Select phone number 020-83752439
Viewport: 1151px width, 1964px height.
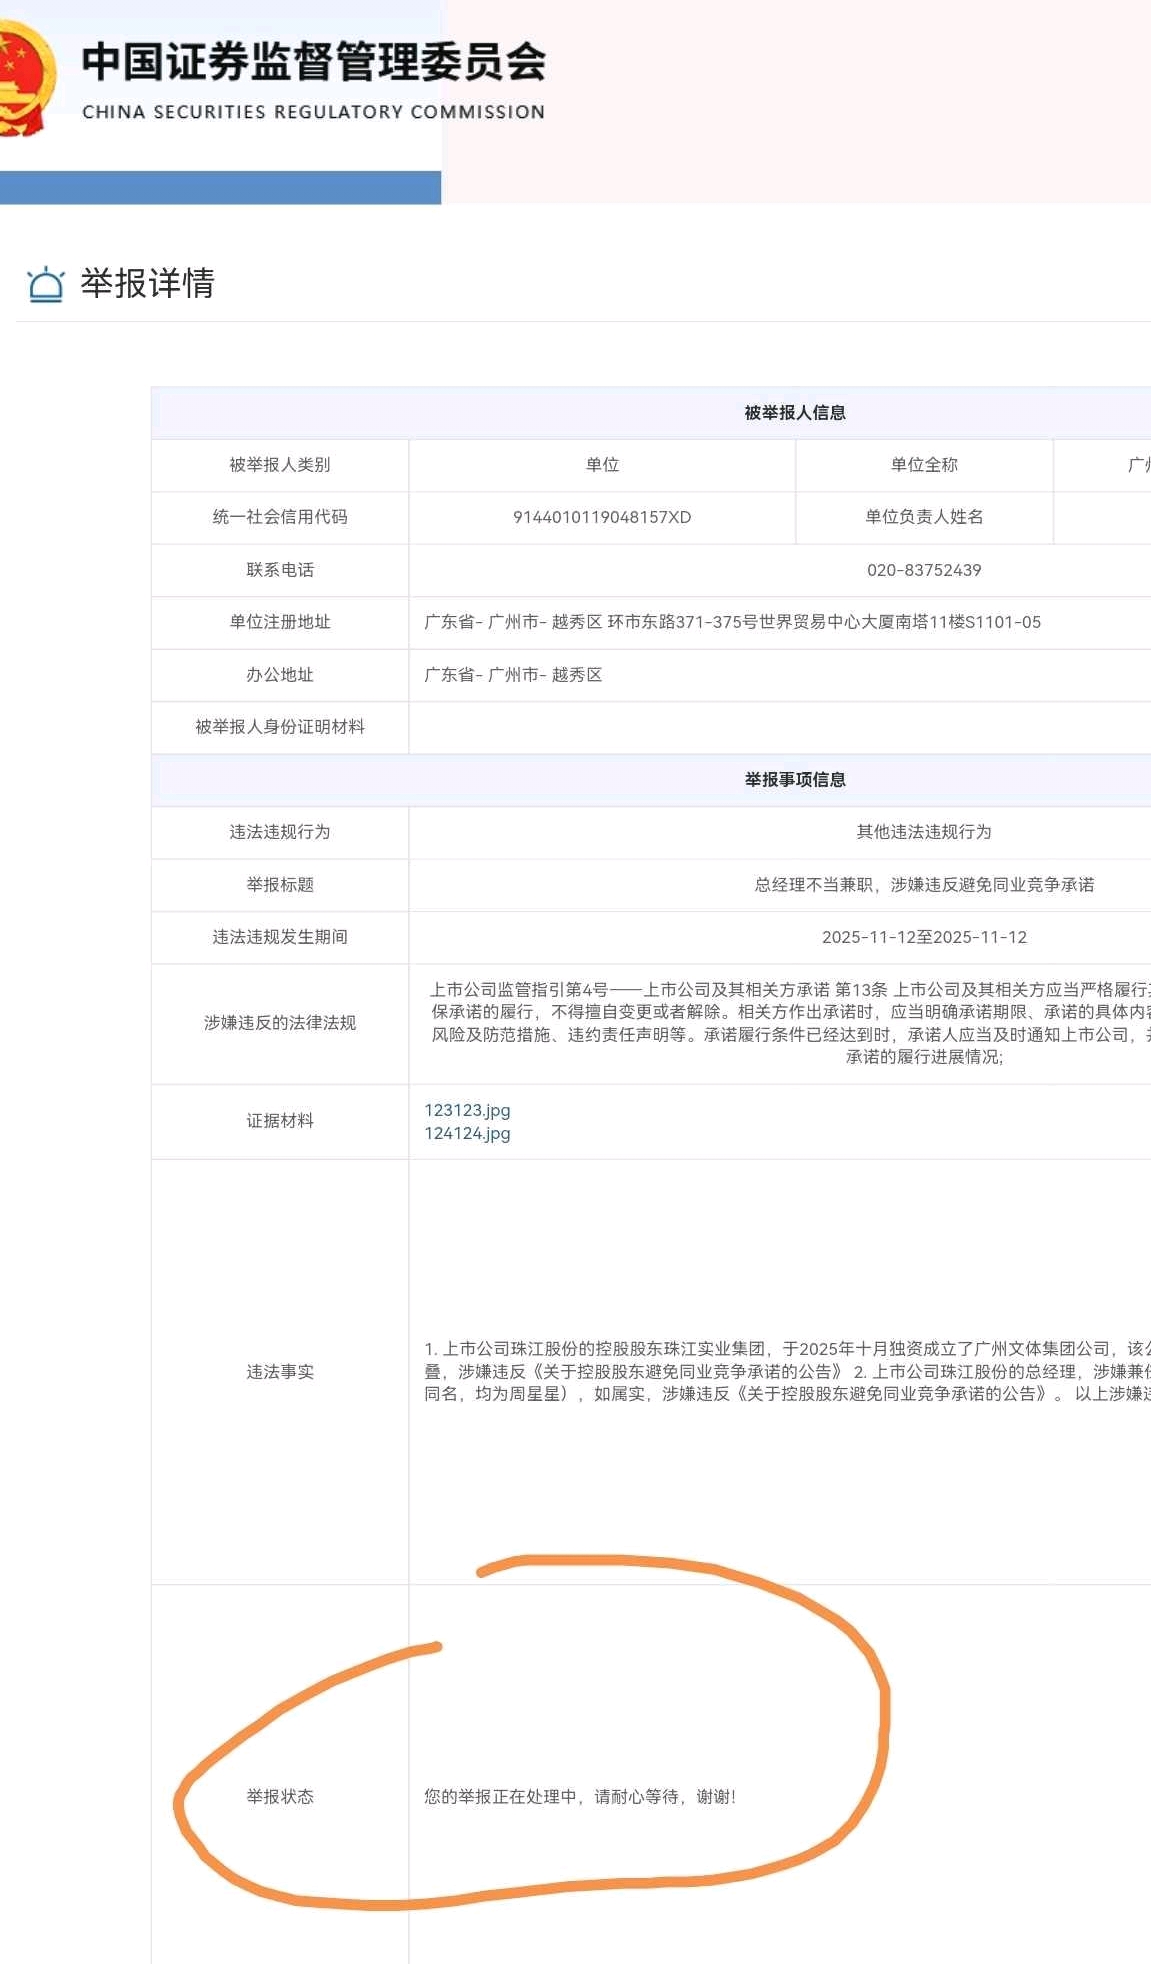point(924,570)
